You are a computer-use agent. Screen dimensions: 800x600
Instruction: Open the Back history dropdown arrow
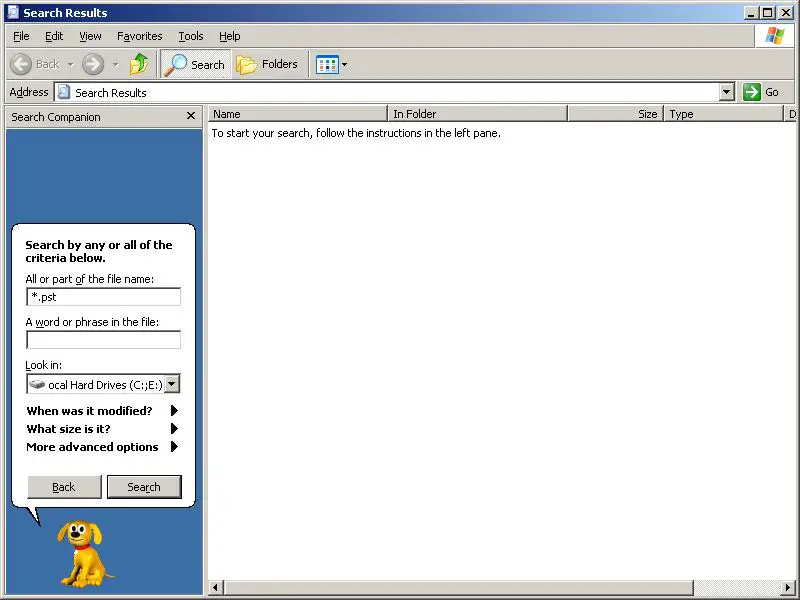tap(70, 64)
